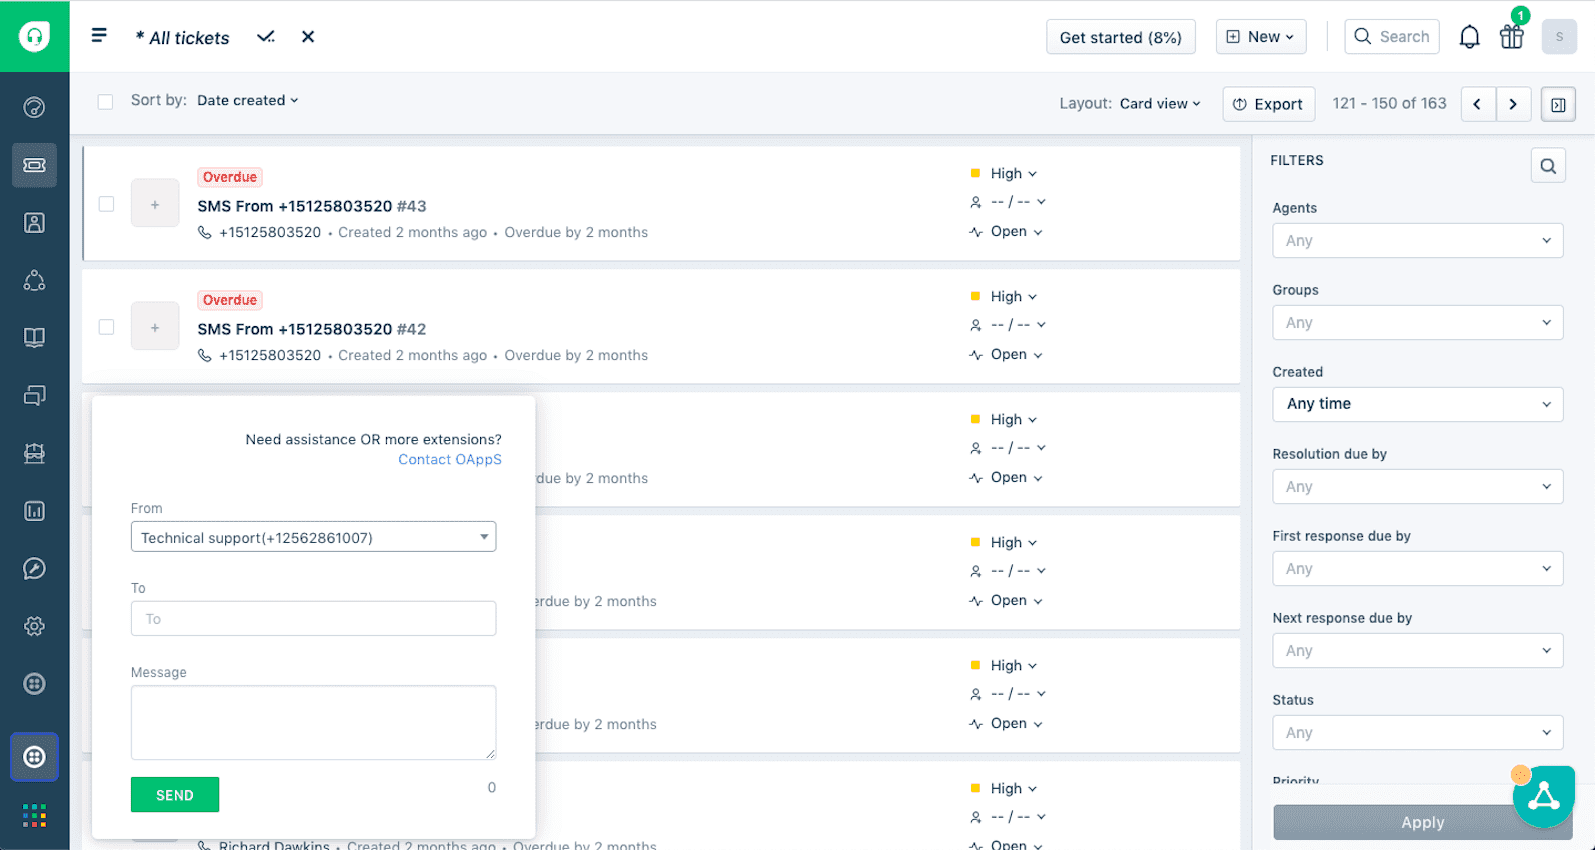1595x850 pixels.
Task: Go to previous page of tickets
Action: (x=1478, y=104)
